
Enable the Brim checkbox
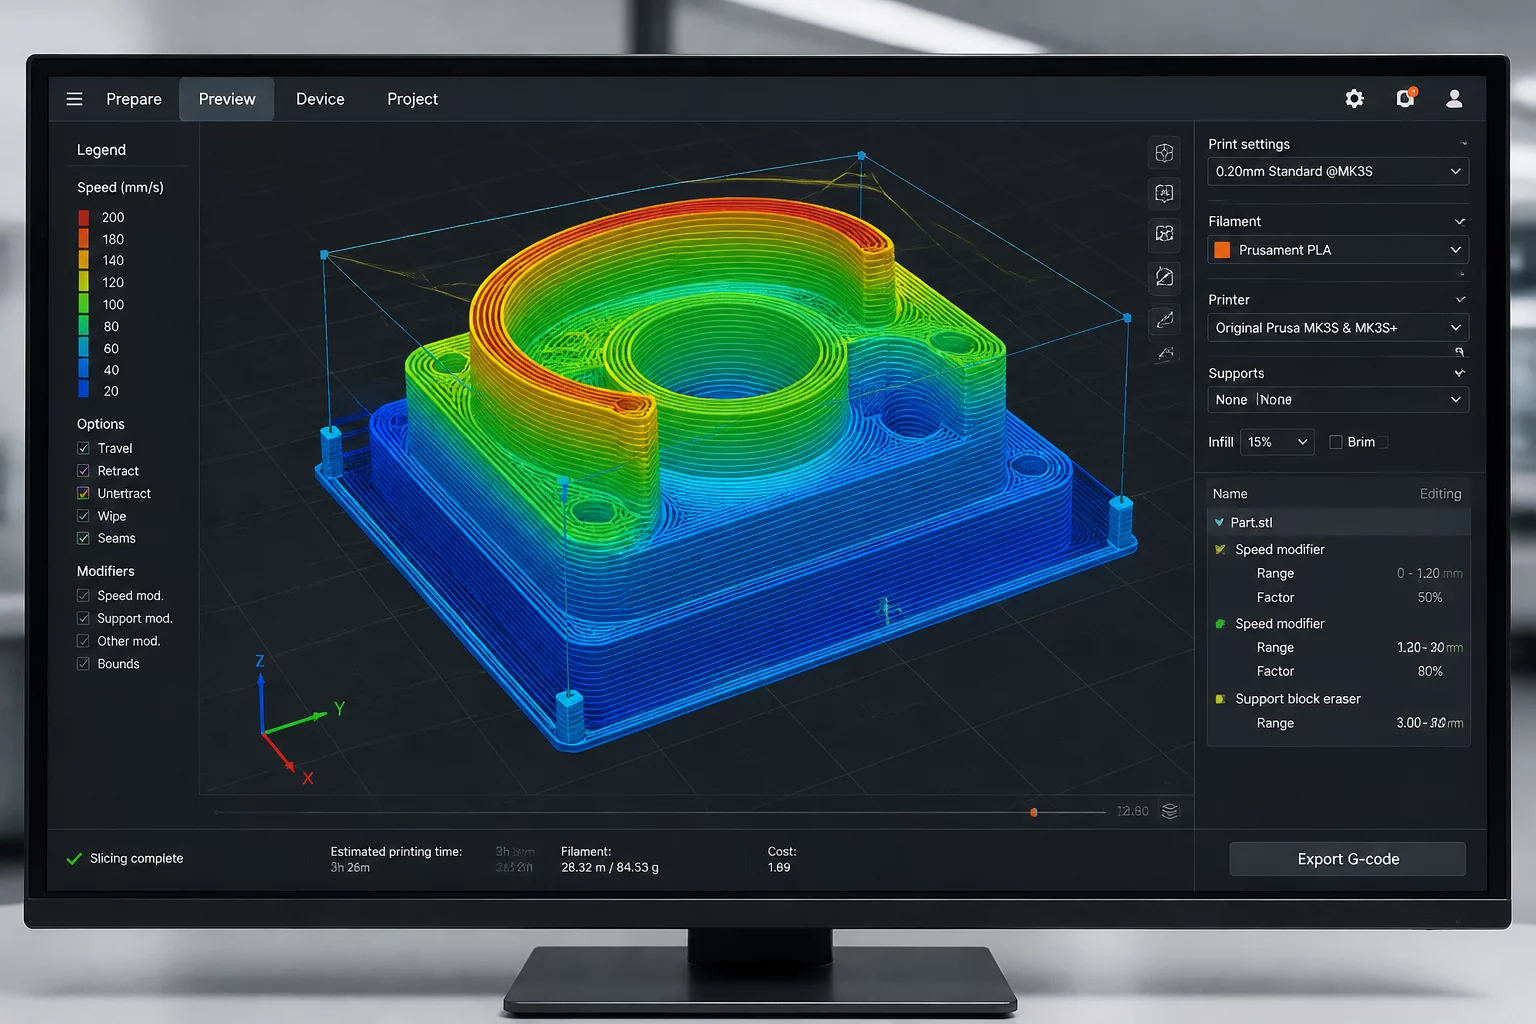point(1335,442)
